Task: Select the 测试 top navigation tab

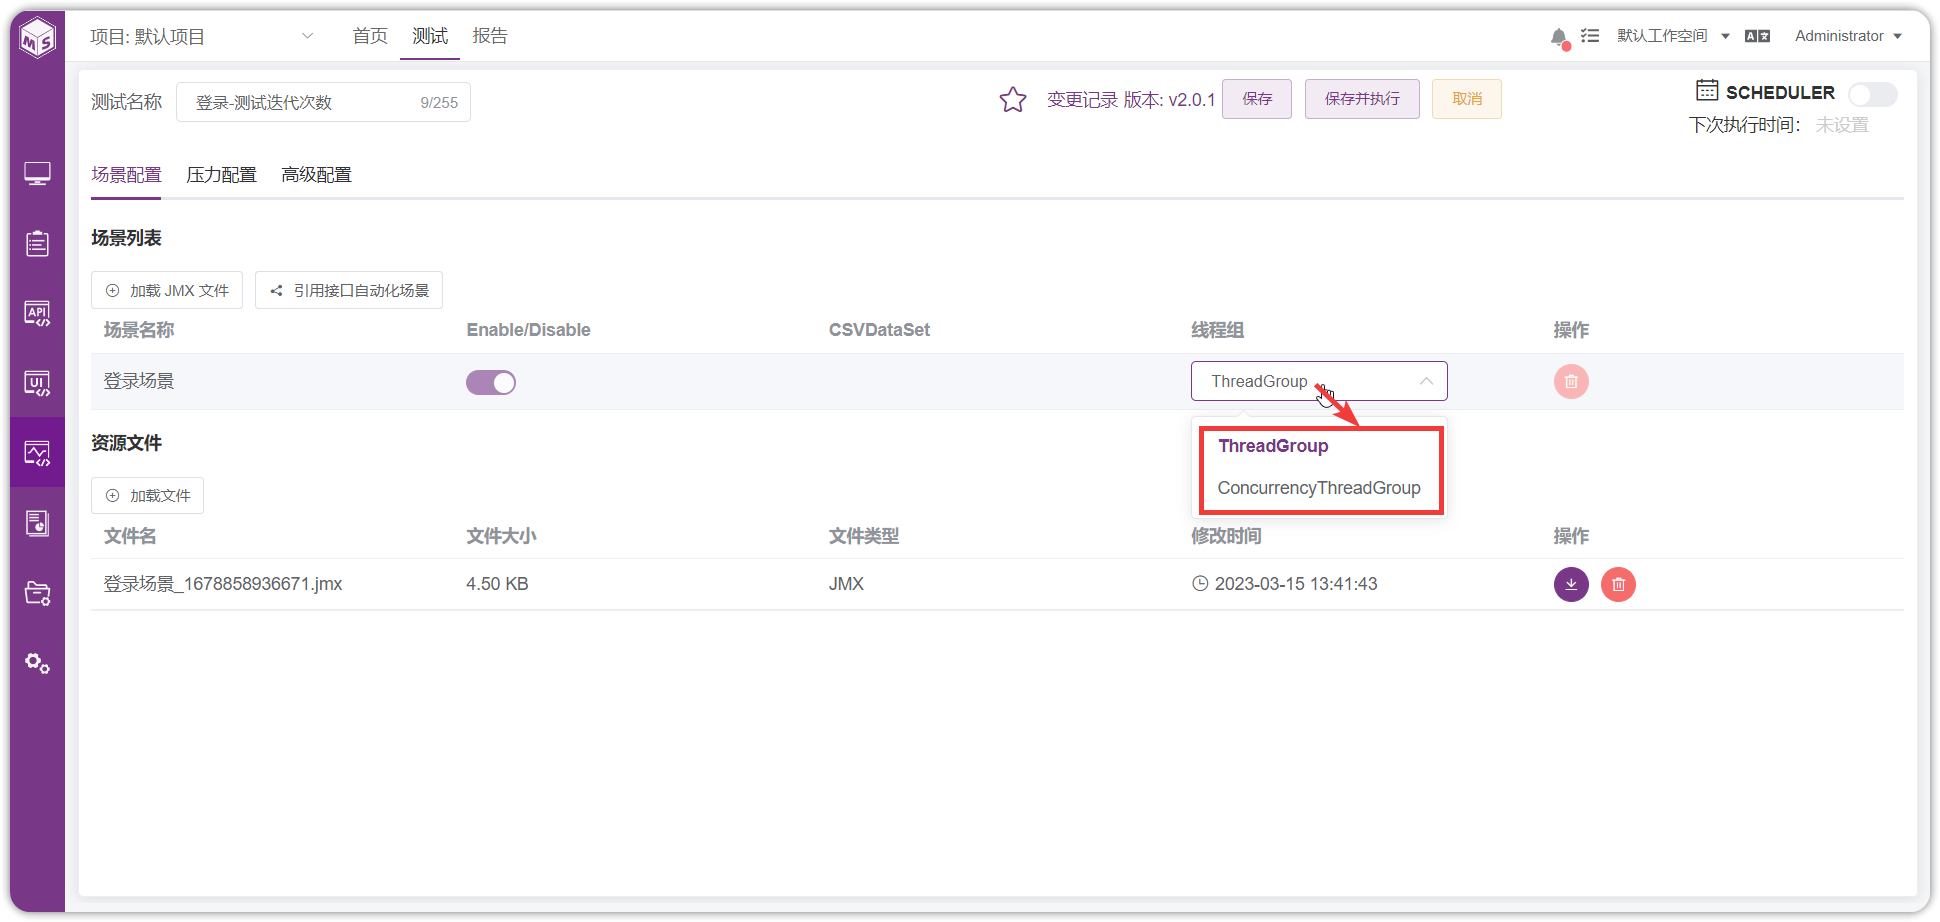Action: coord(430,36)
